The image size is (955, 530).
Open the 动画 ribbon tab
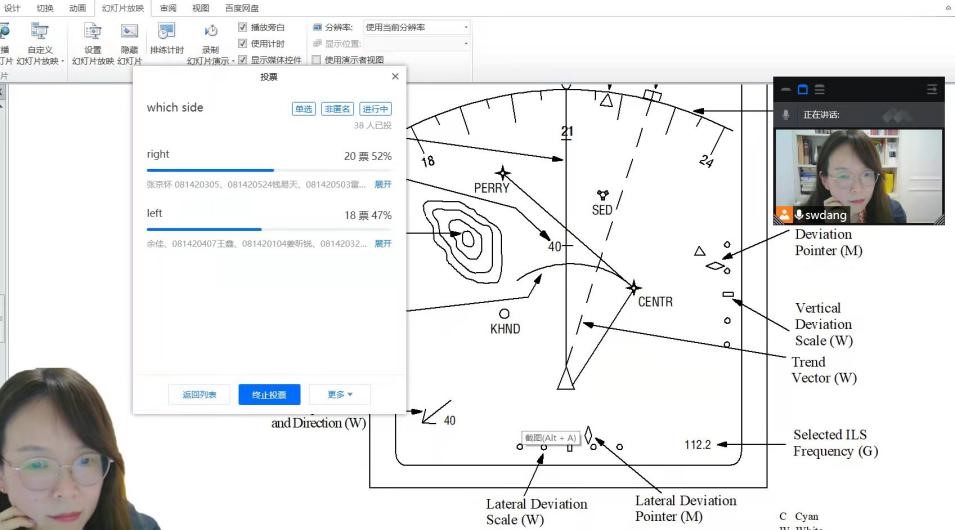[77, 8]
